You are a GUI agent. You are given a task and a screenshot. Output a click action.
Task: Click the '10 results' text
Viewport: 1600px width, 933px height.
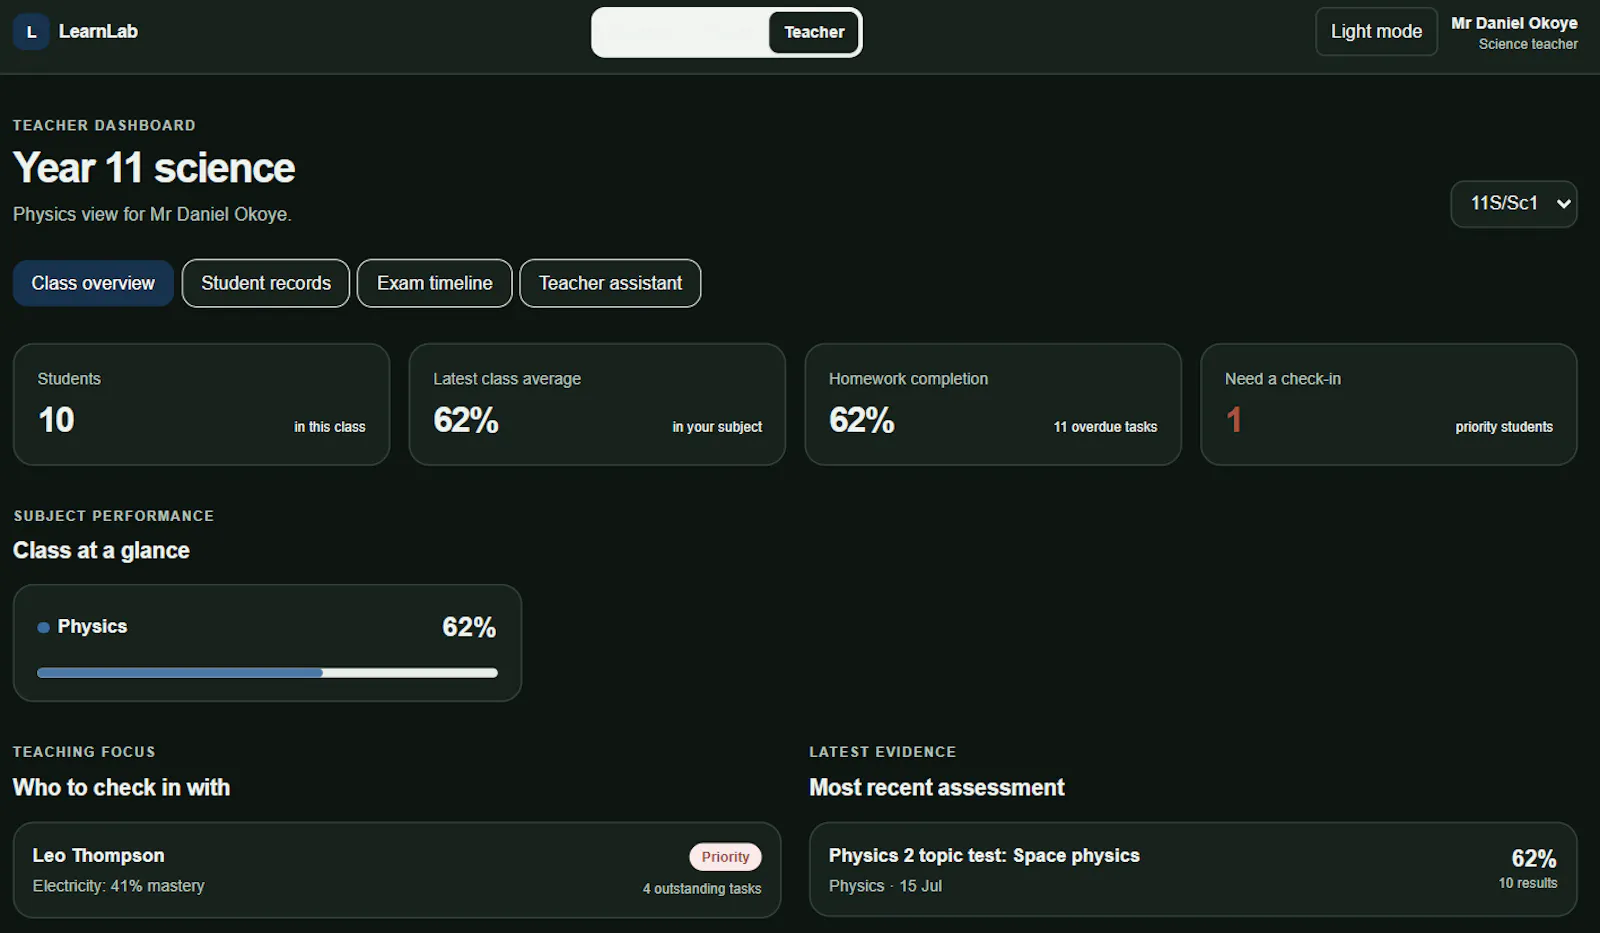[1528, 883]
